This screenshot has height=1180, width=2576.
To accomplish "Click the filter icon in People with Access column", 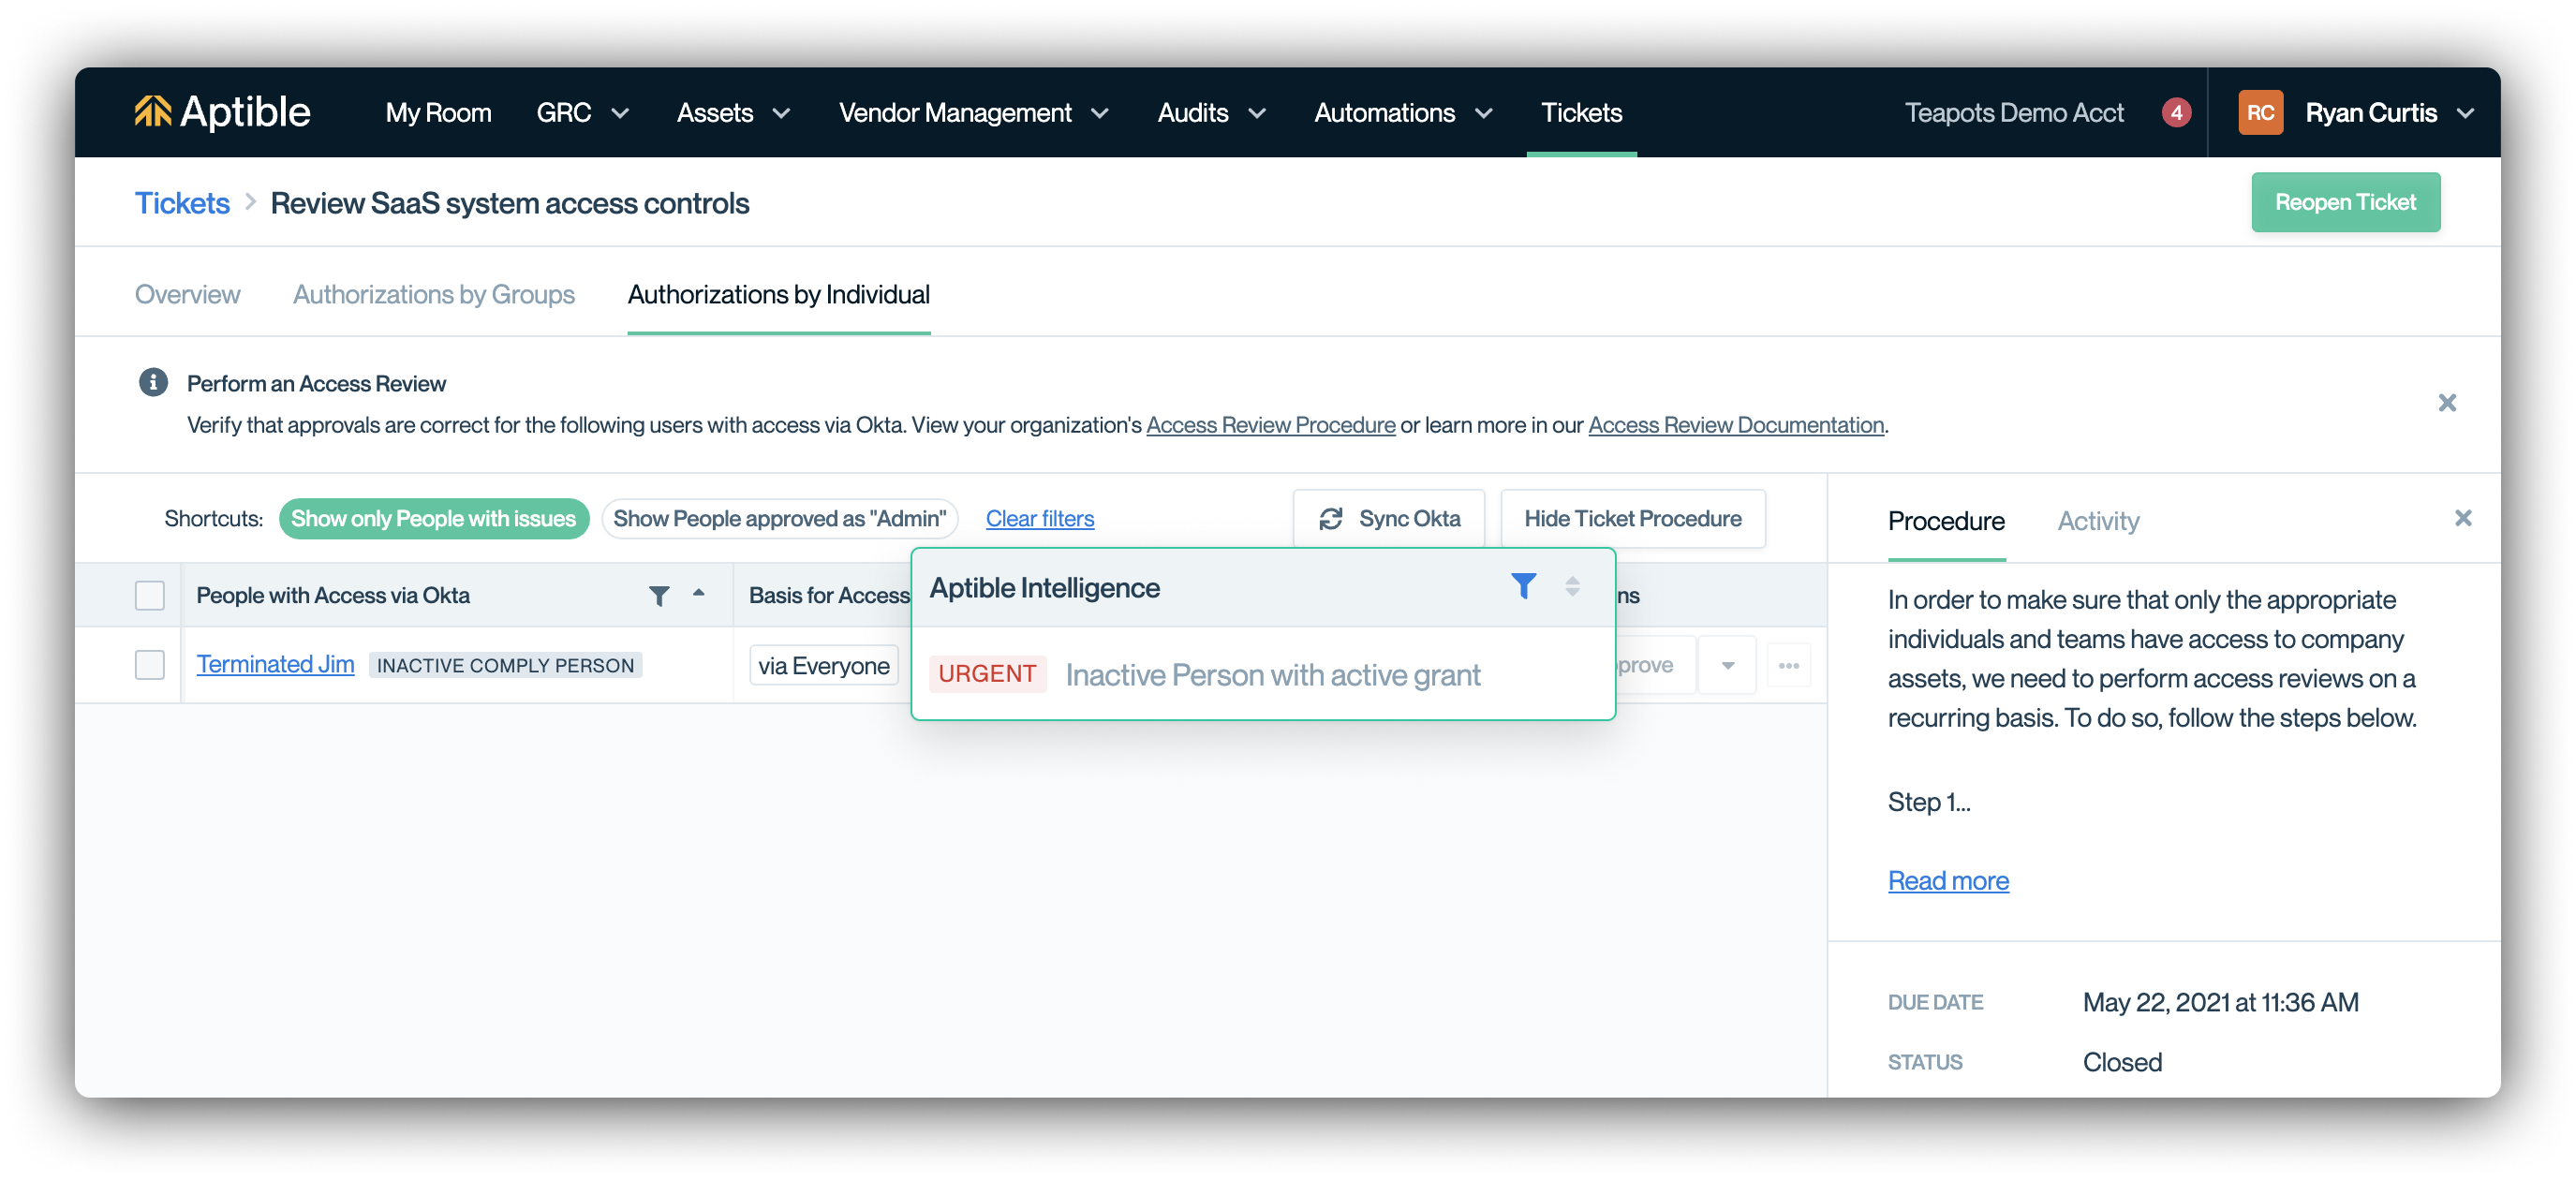I will (659, 596).
